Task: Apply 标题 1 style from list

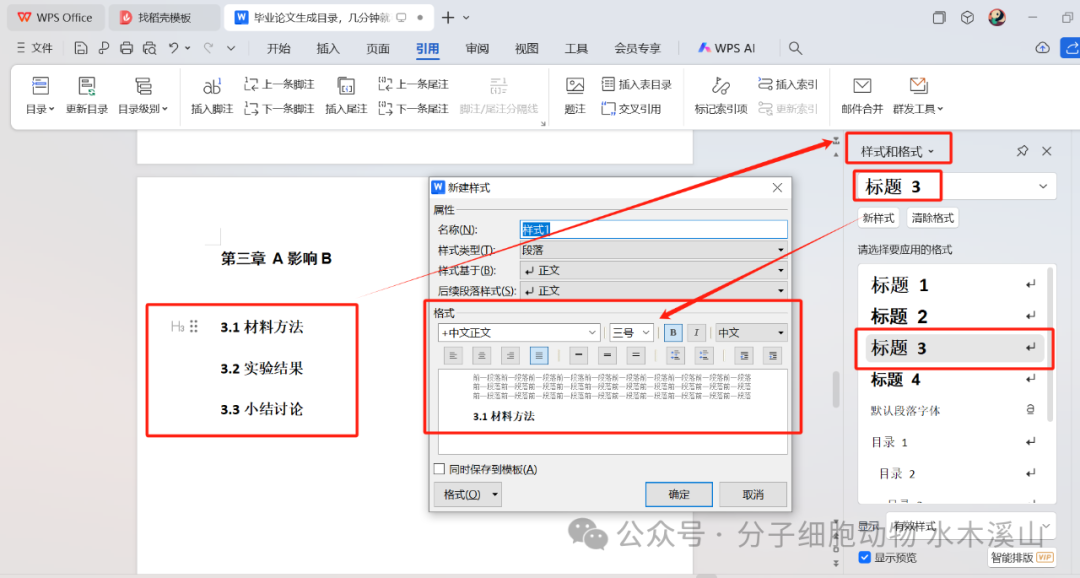Action: [x=953, y=285]
